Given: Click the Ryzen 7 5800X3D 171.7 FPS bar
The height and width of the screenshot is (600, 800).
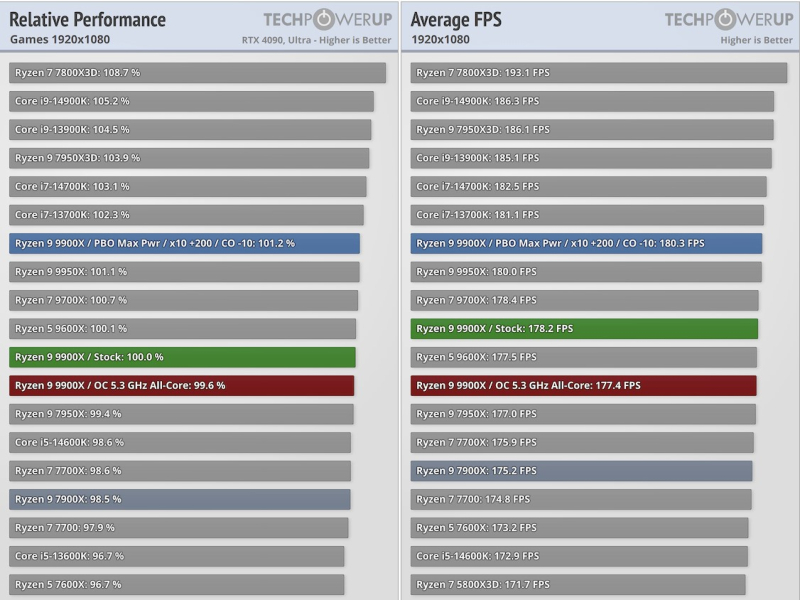Looking at the screenshot, I should pos(578,584).
